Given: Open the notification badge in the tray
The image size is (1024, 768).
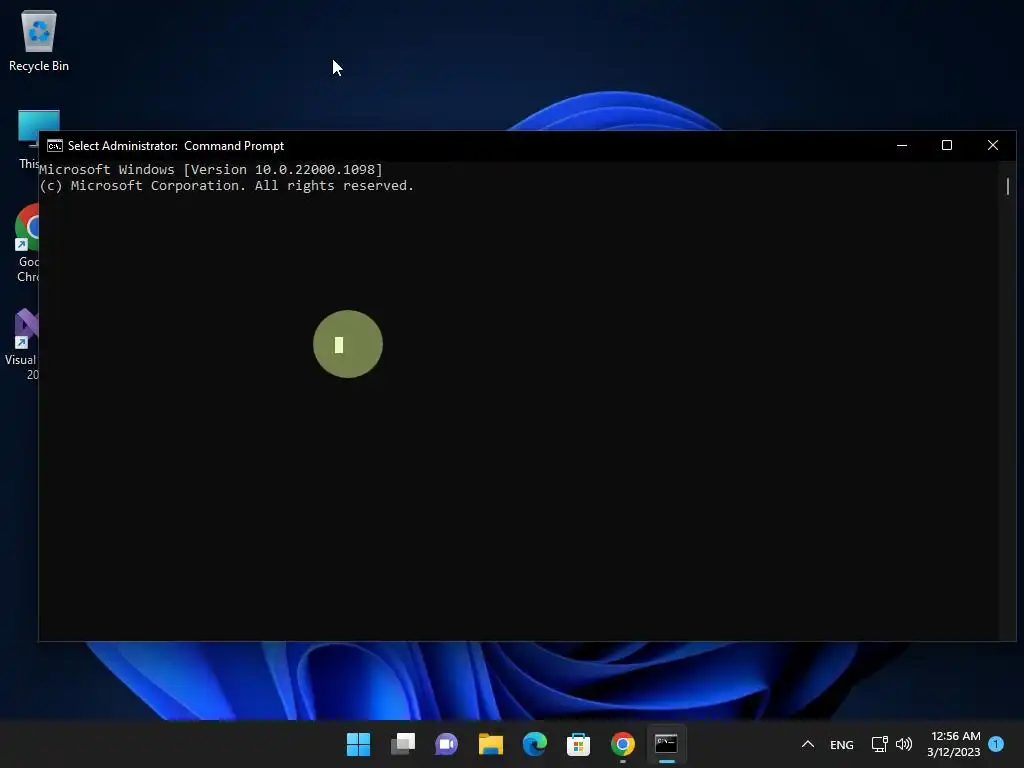Looking at the screenshot, I should [x=996, y=744].
